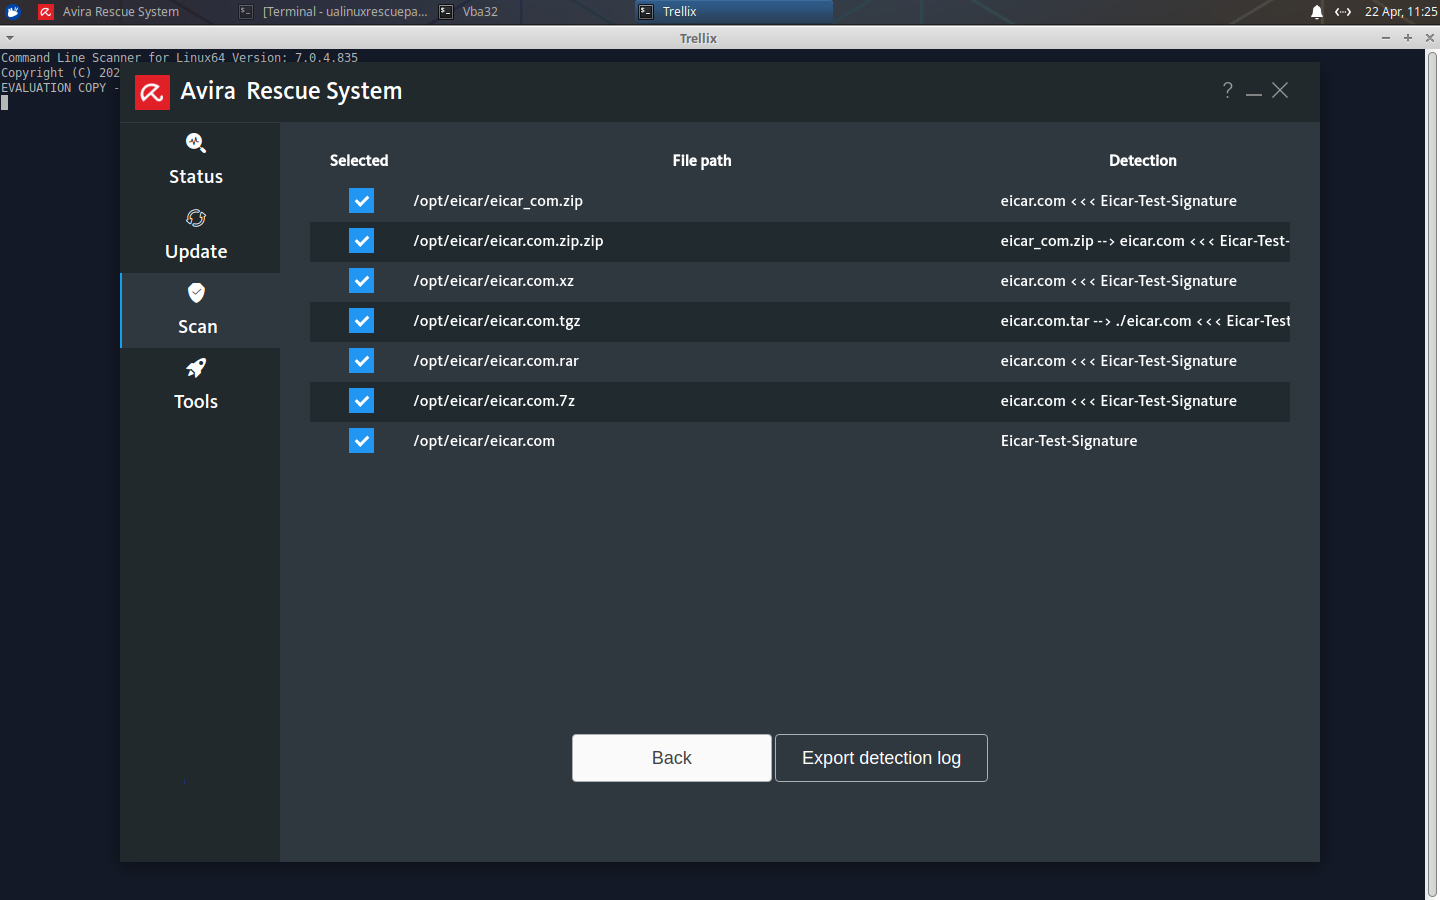The image size is (1440, 900).
Task: Open Update via the refresh icon
Action: pos(195,218)
